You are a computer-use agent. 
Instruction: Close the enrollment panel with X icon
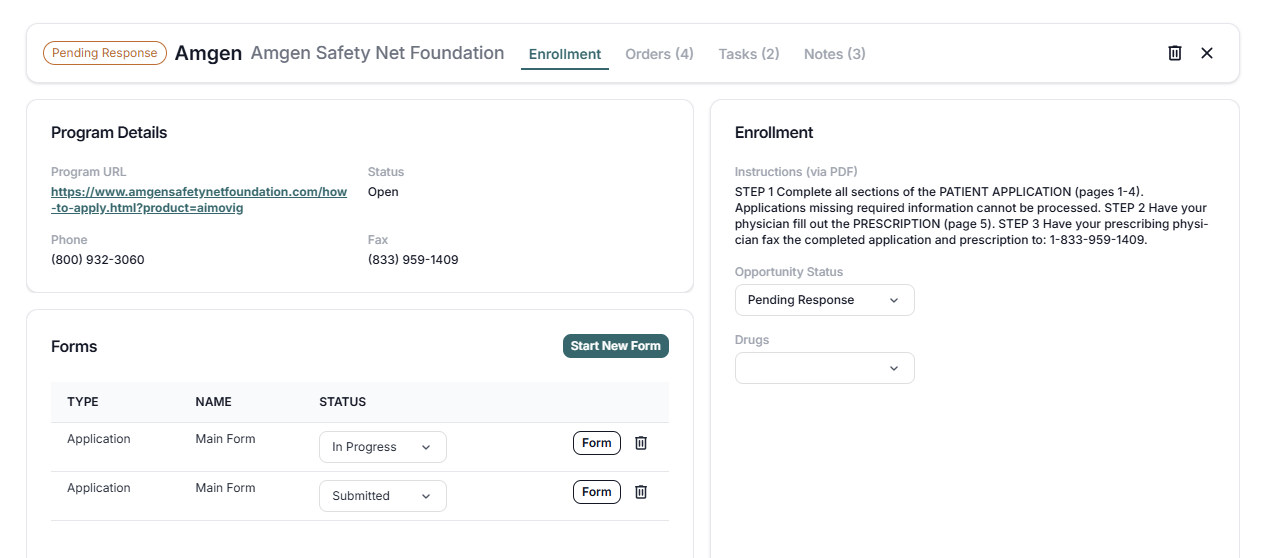1207,53
